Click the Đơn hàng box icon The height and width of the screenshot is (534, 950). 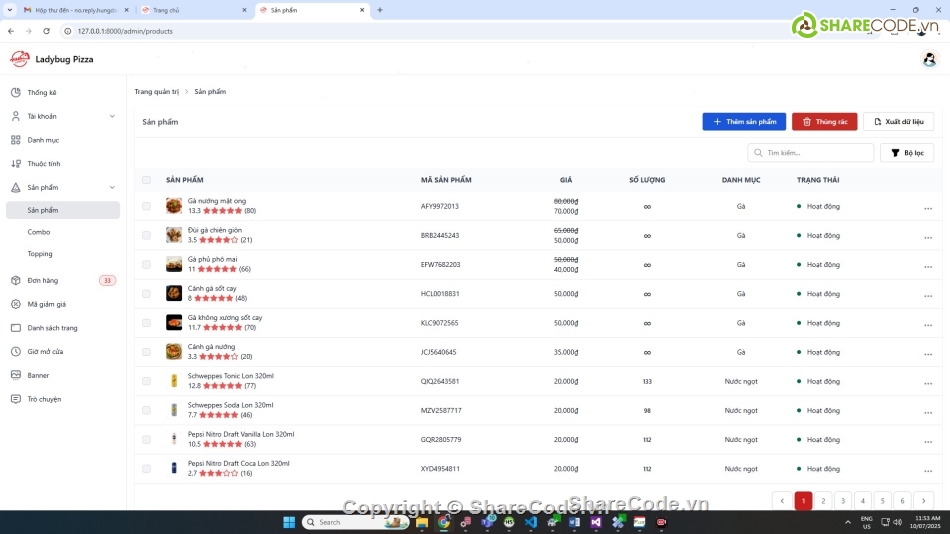pyautogui.click(x=16, y=280)
